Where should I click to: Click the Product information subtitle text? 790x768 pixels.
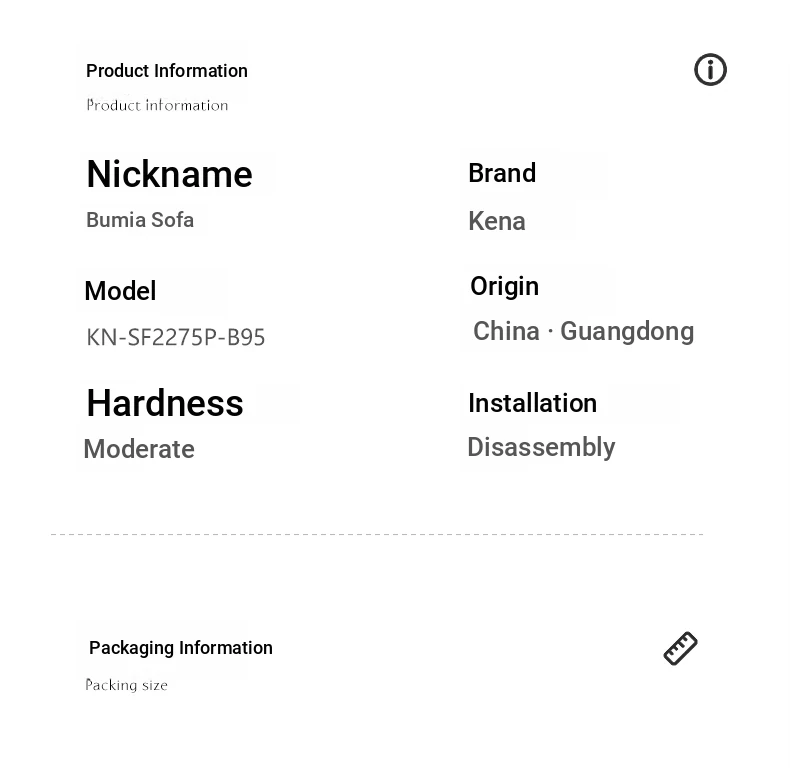157,105
